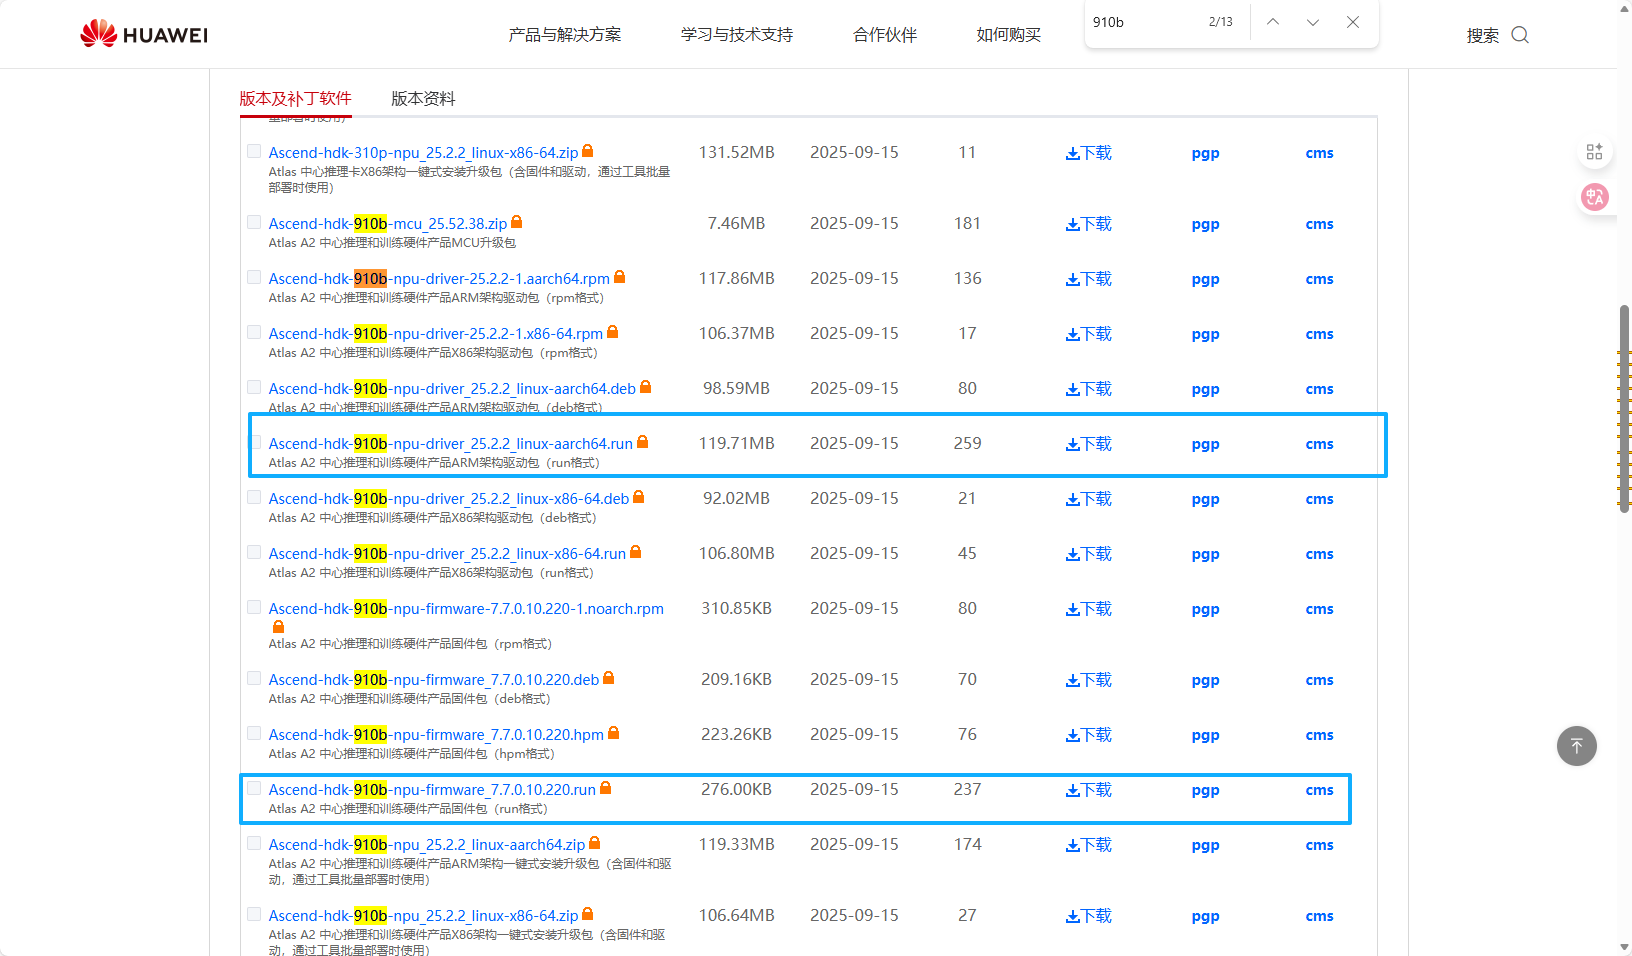Click lock icon beside firmware_7.7.0.10.220.hpm
The width and height of the screenshot is (1632, 956).
click(x=614, y=733)
